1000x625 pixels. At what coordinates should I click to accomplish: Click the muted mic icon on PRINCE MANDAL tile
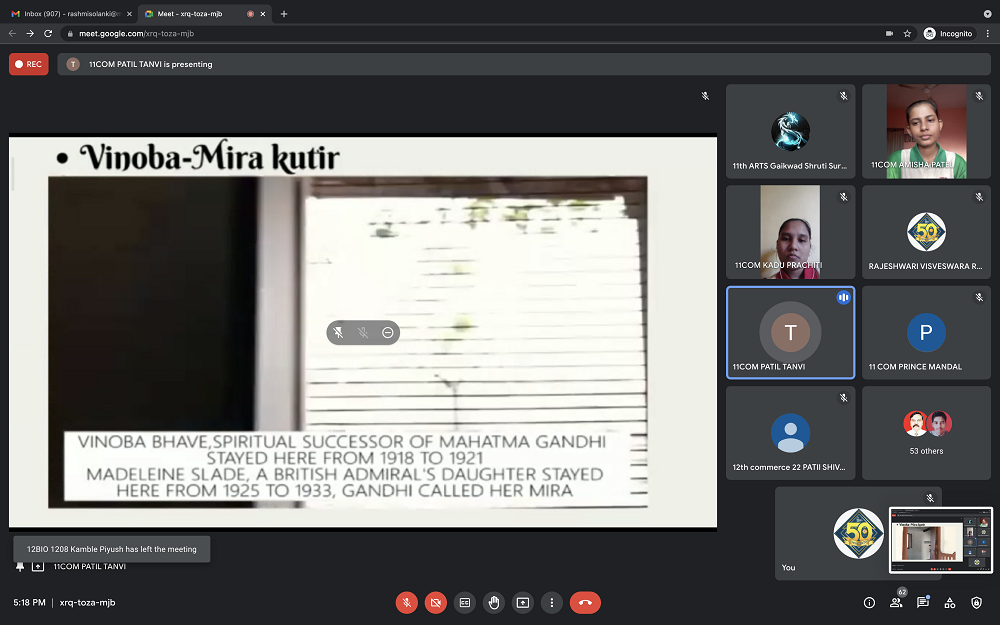[x=979, y=297]
